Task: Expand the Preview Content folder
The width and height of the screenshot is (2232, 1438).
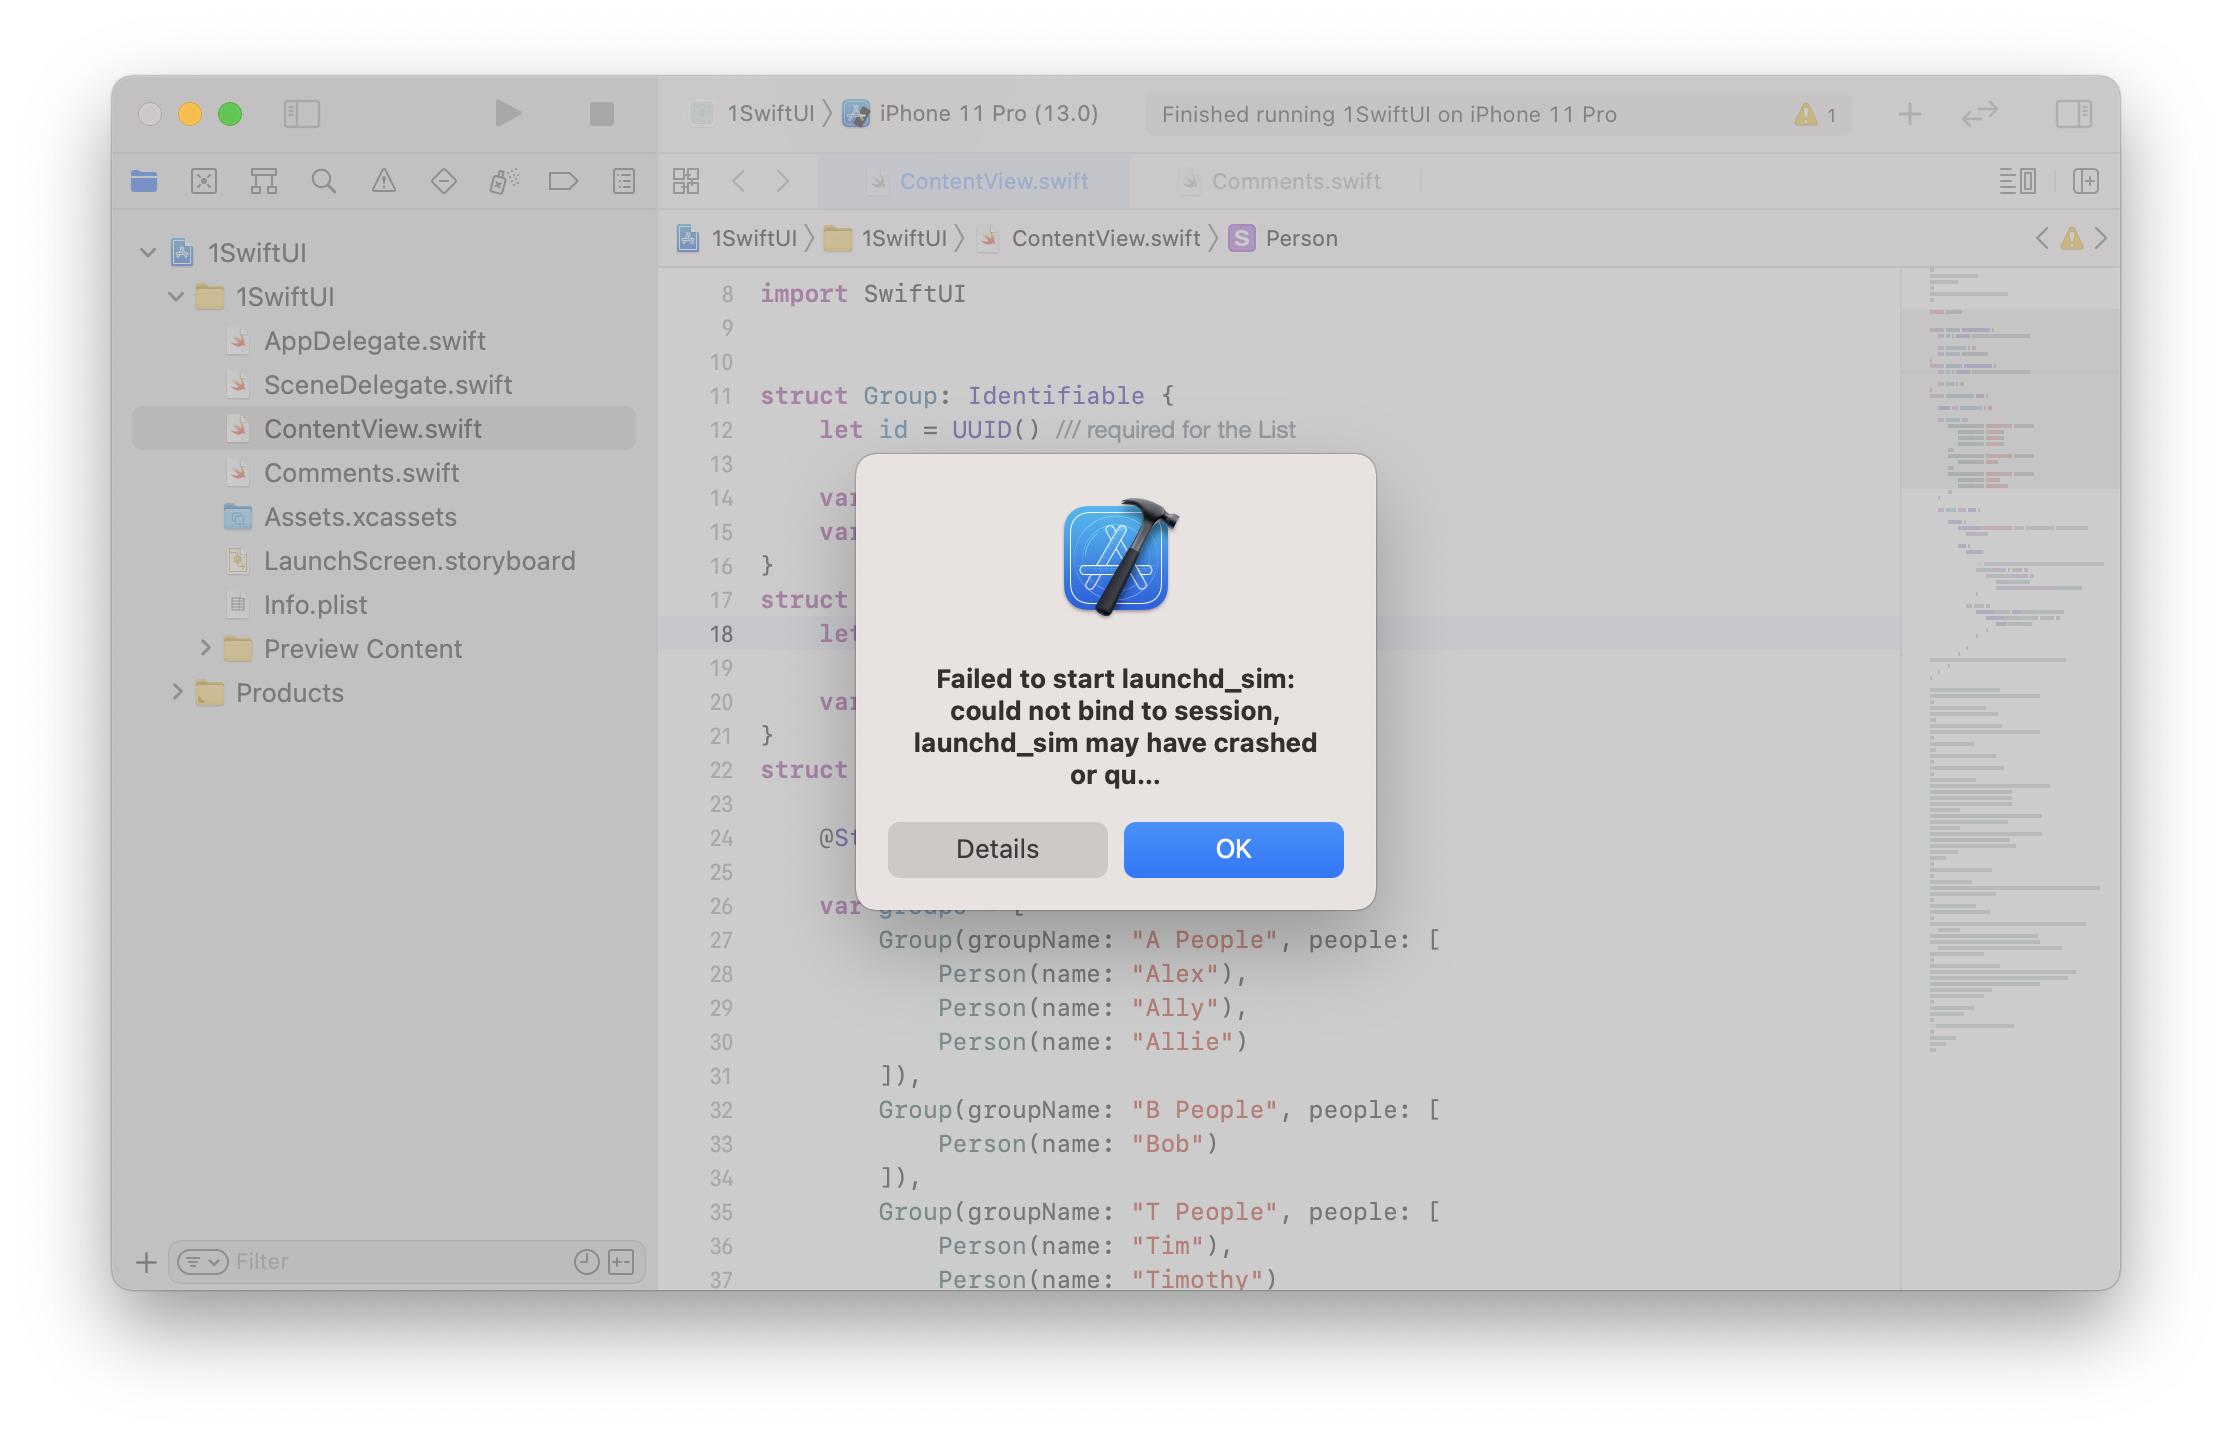Action: [205, 648]
